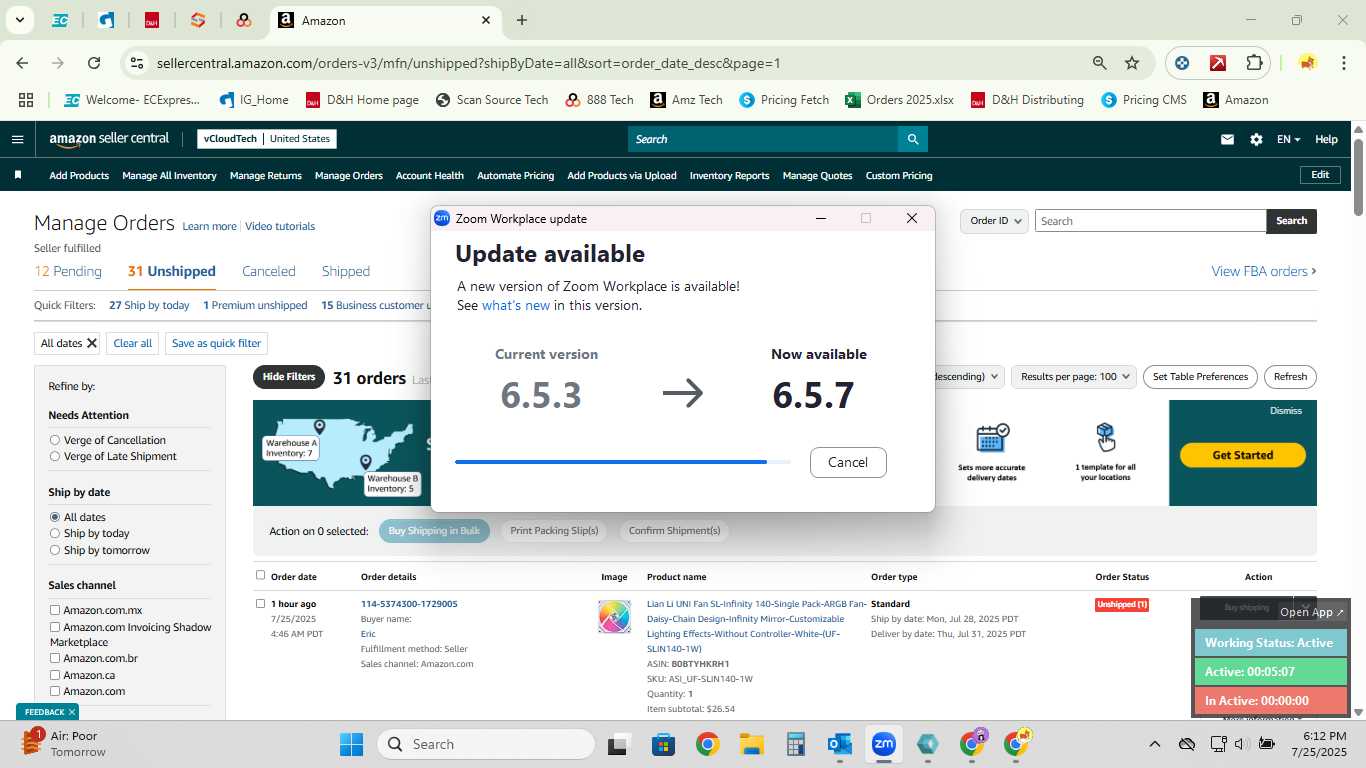Open the what's new link in Zoom dialog

tap(516, 305)
